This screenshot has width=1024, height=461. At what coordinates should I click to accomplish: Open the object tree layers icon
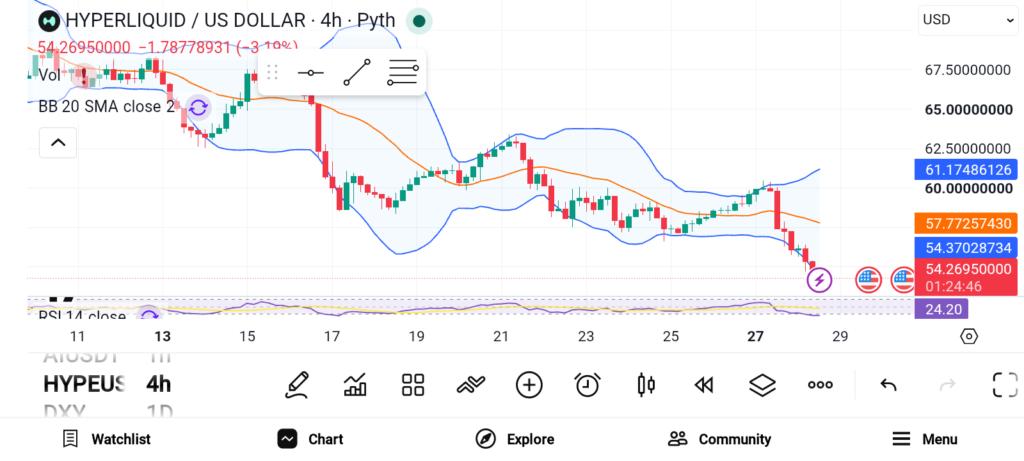pos(762,385)
